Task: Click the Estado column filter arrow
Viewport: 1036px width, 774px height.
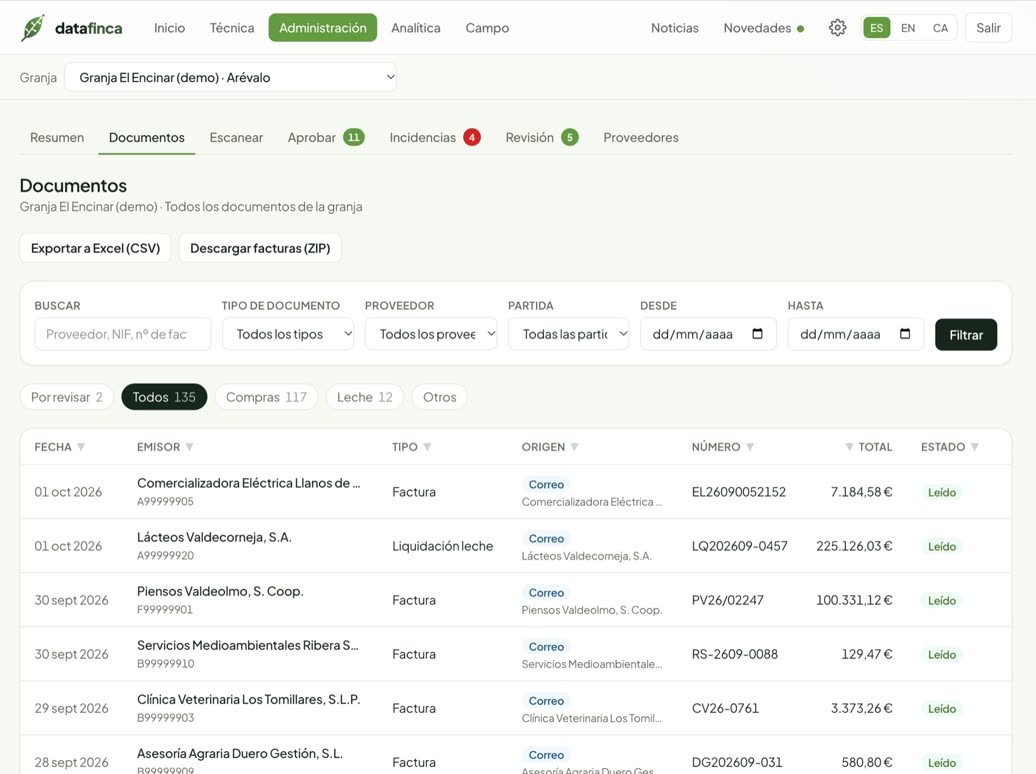Action: pyautogui.click(x=975, y=447)
